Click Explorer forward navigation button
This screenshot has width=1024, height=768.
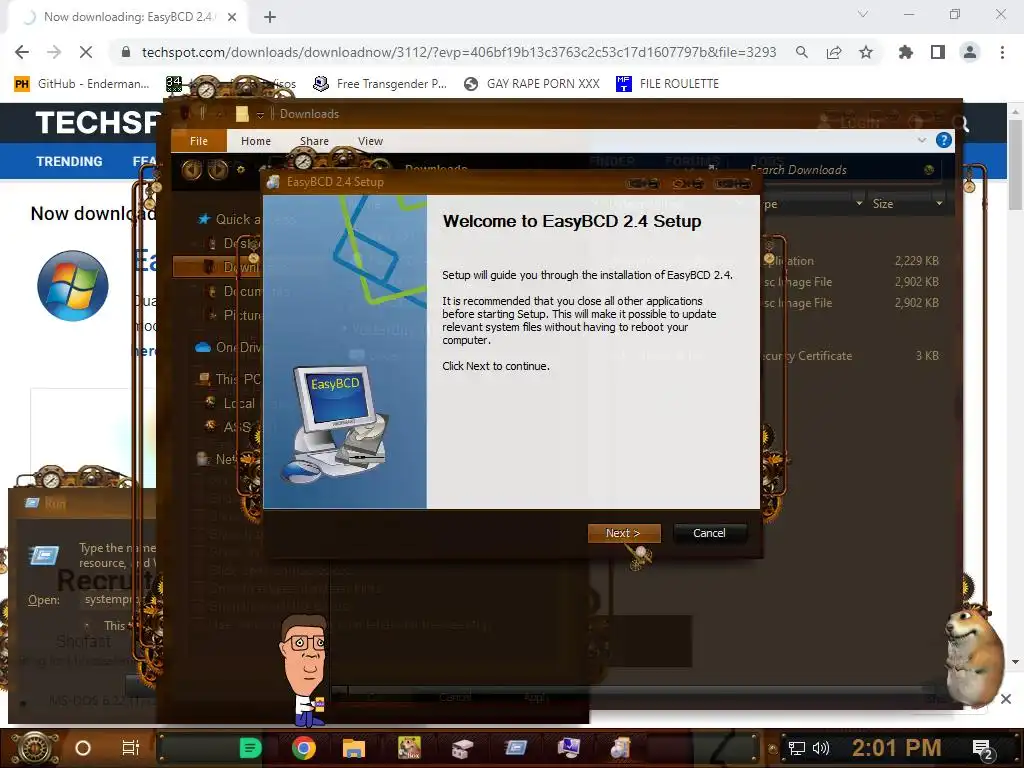217,170
